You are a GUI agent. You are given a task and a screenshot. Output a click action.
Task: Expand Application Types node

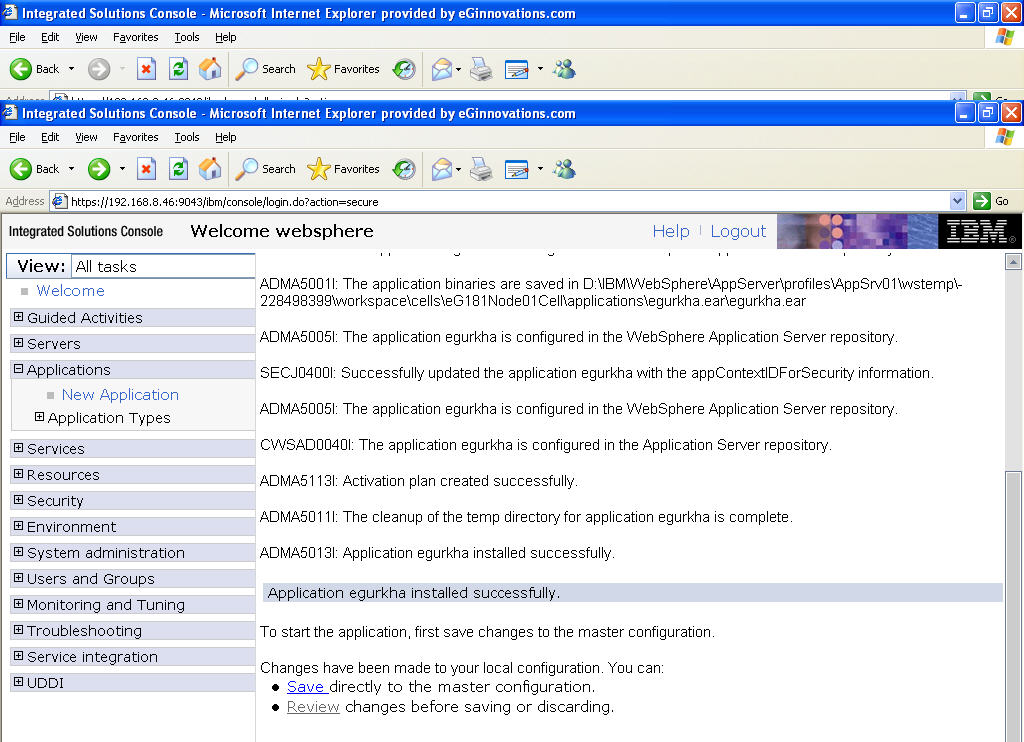coord(39,417)
